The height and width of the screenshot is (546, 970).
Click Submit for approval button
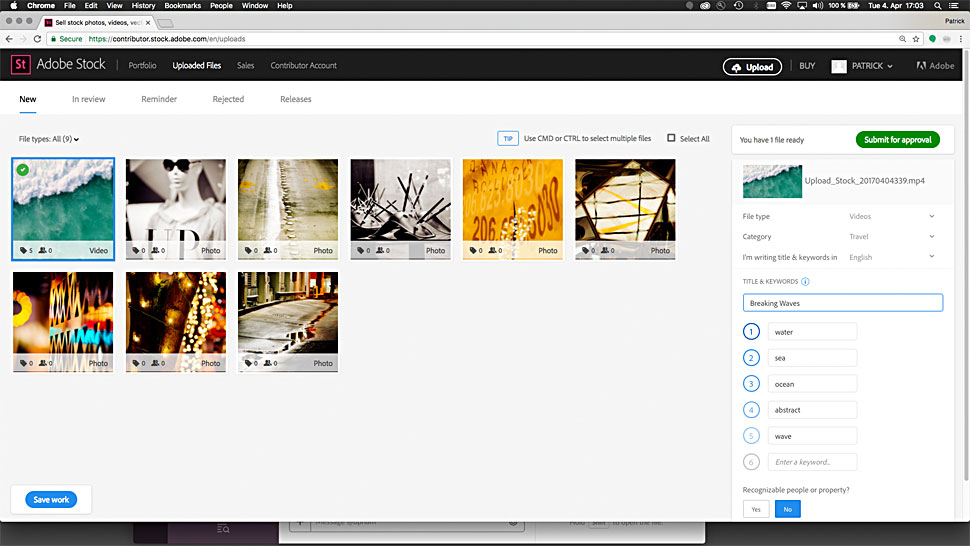[898, 140]
